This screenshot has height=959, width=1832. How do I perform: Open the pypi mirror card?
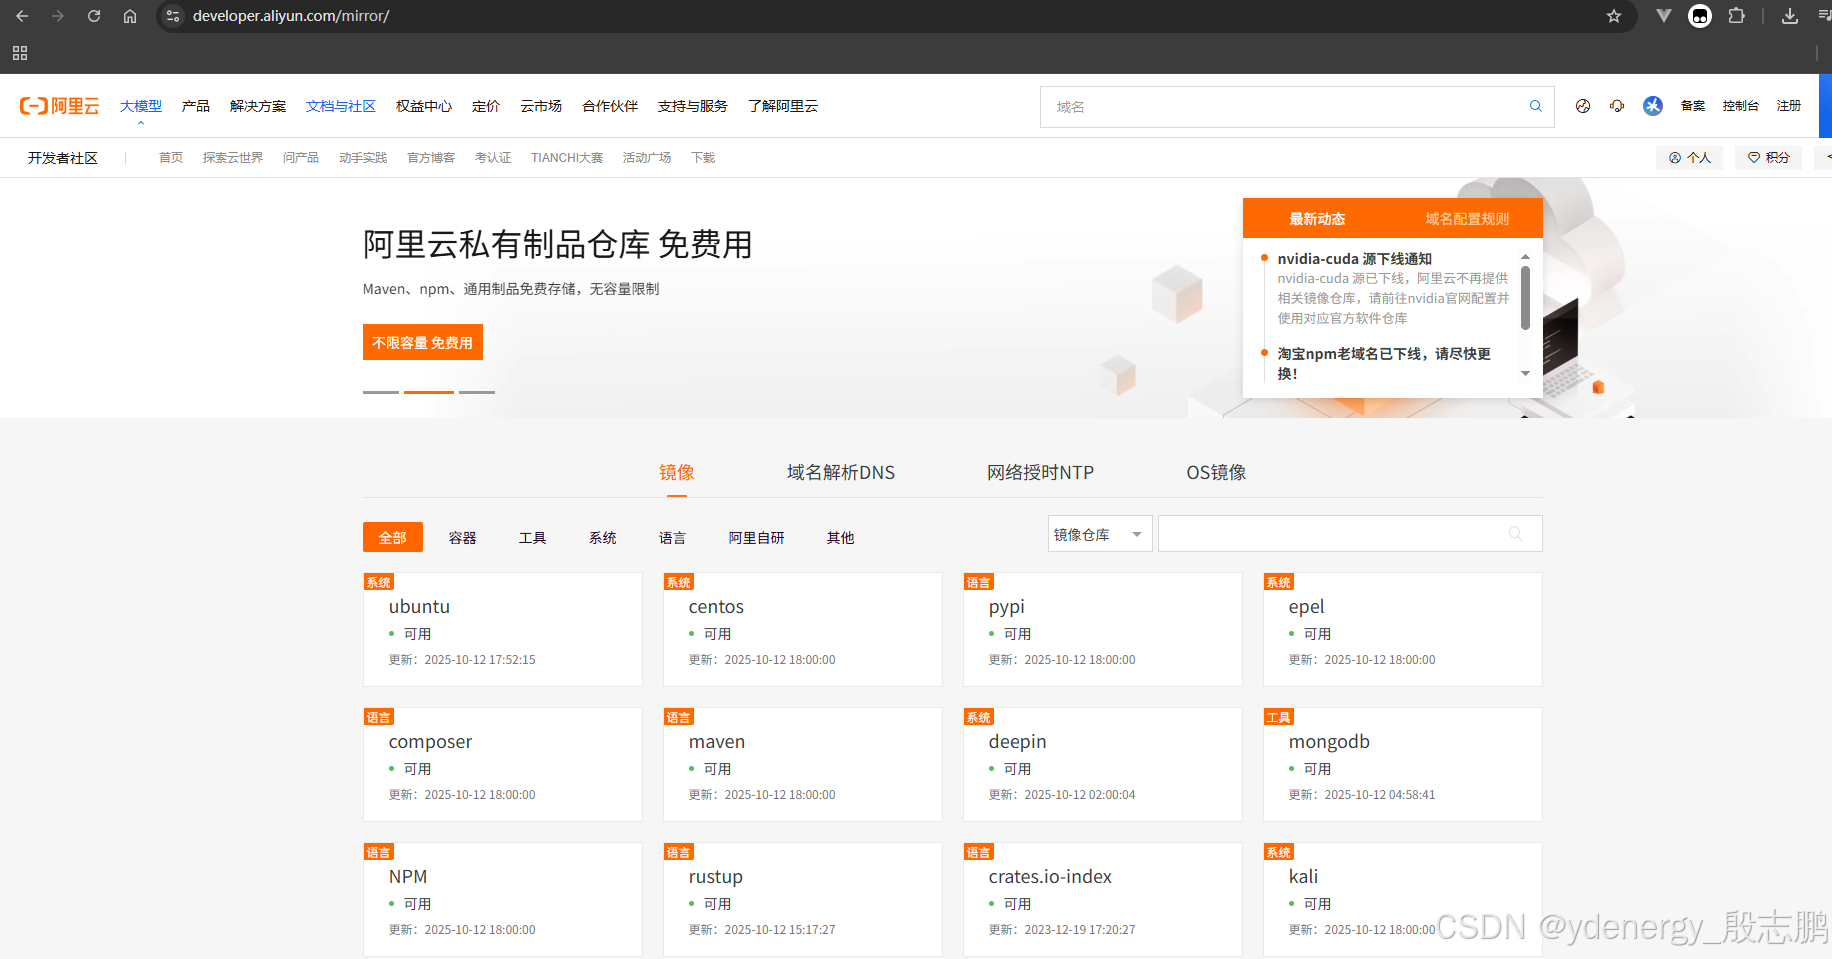tap(1103, 629)
